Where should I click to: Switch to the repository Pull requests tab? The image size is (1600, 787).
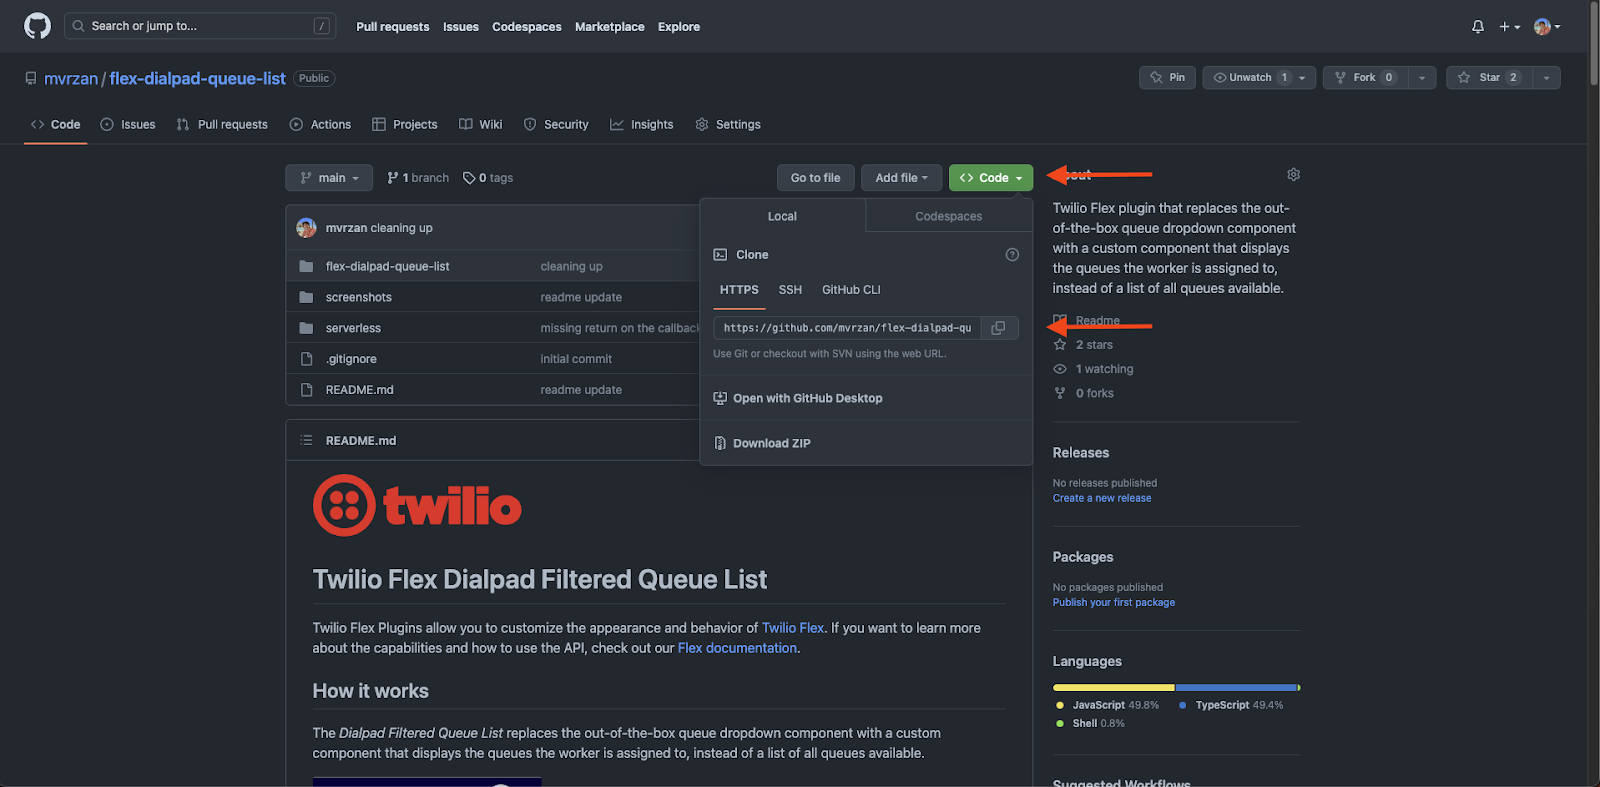pyautogui.click(x=222, y=124)
